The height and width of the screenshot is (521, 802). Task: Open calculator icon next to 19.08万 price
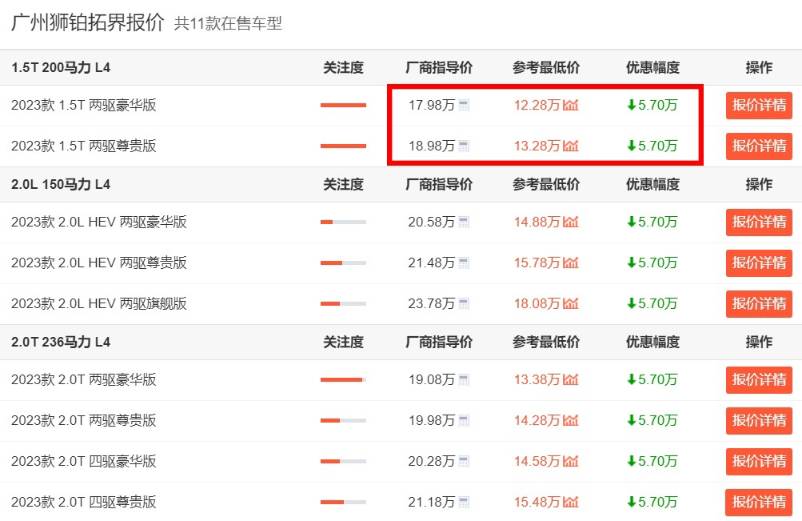coord(464,380)
